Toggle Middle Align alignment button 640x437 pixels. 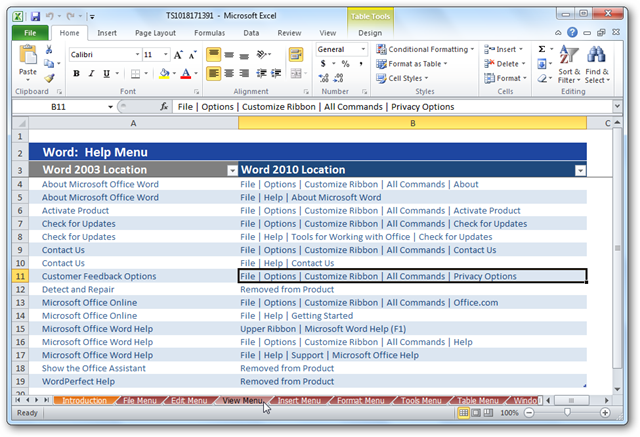[x=229, y=55]
